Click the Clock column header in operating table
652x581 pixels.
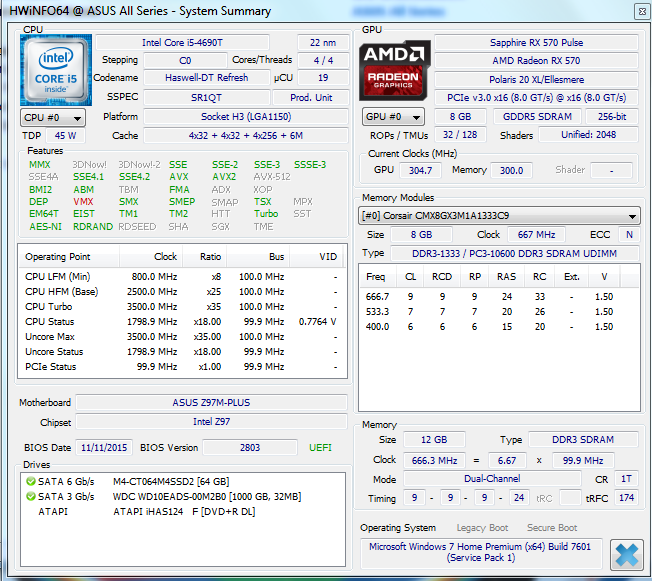coord(151,257)
